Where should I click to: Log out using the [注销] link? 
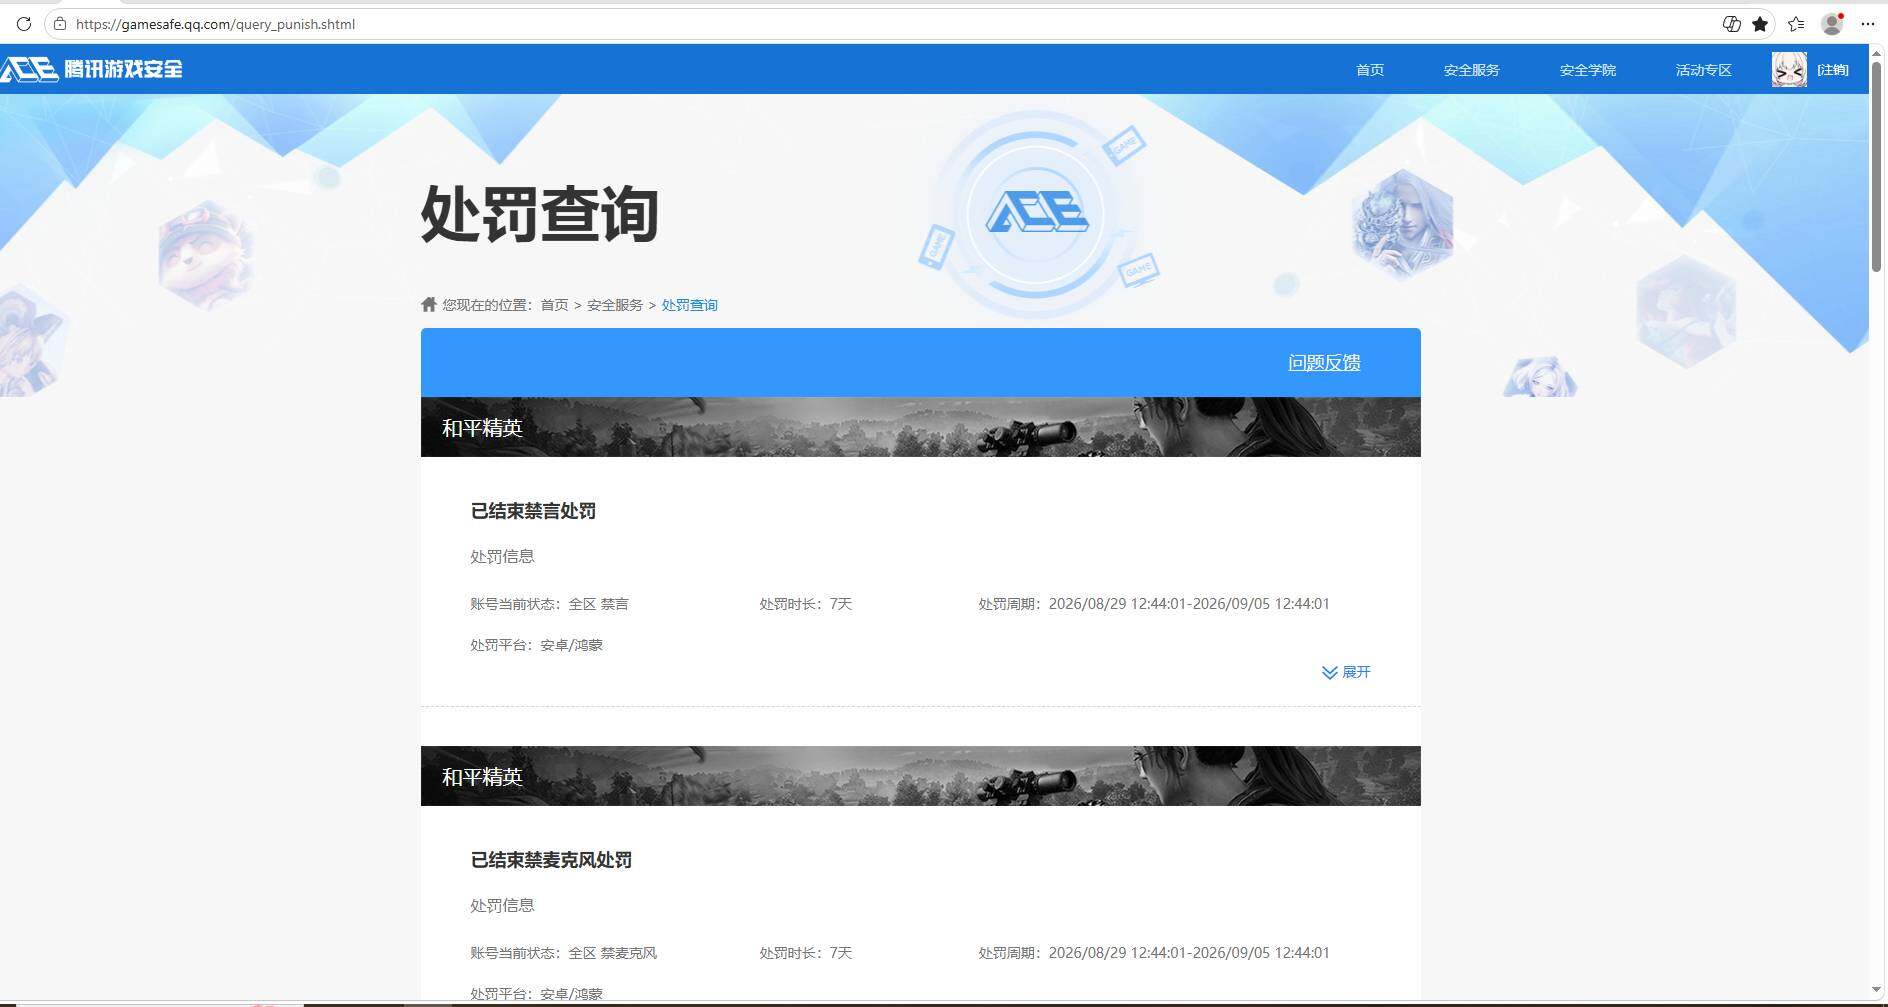point(1832,70)
